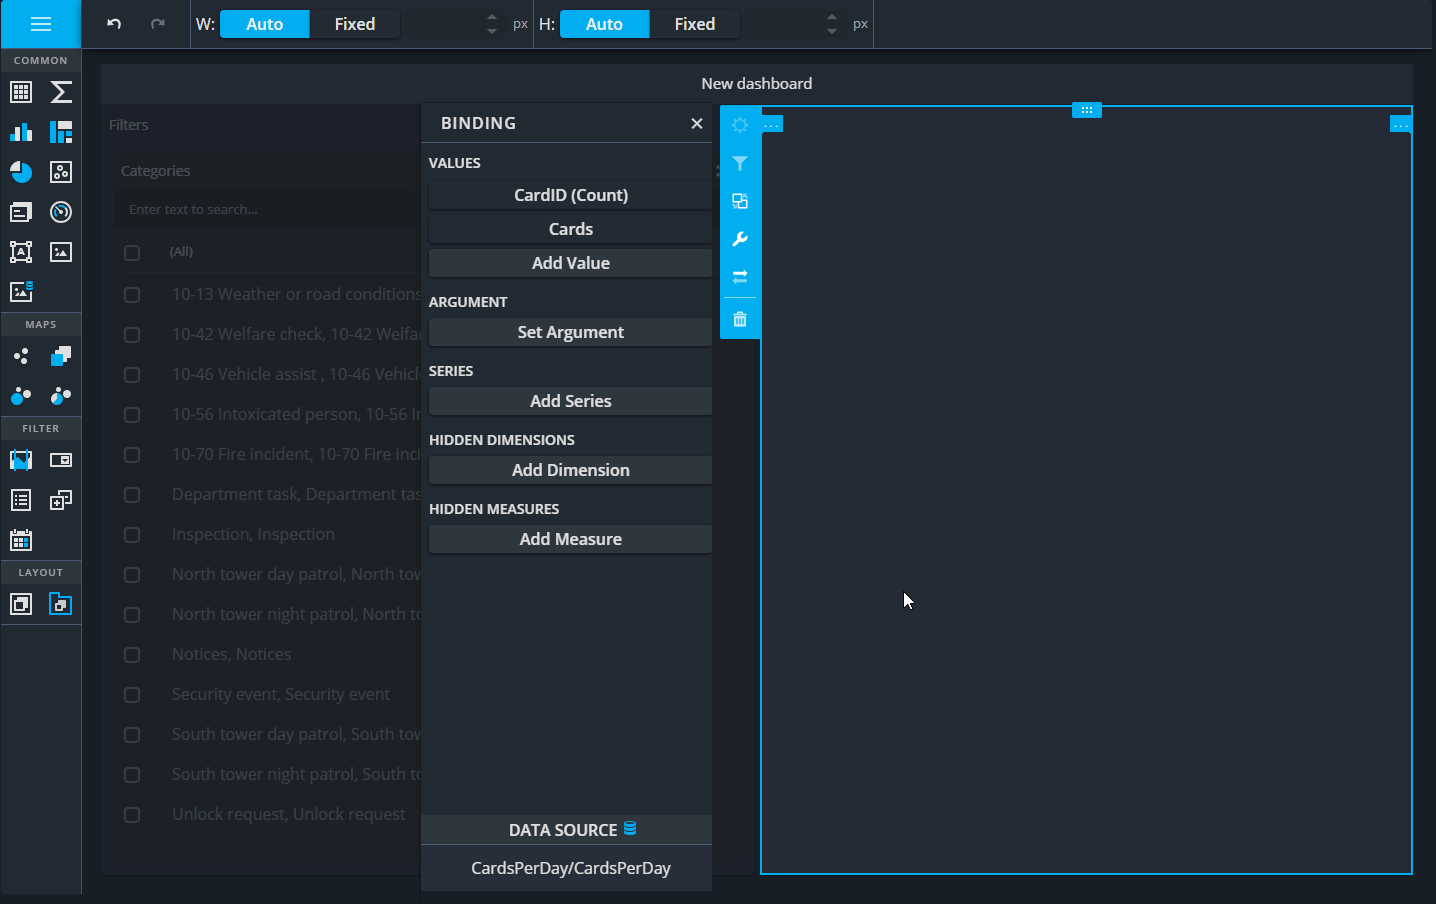Open the Filtering funnel menu of the selected item
This screenshot has width=1436, height=904.
click(x=740, y=163)
